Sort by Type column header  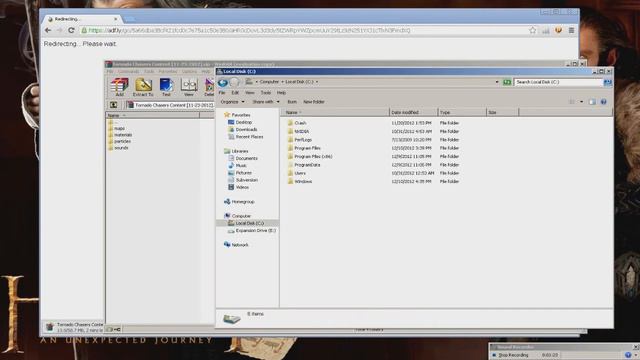[x=462, y=112]
